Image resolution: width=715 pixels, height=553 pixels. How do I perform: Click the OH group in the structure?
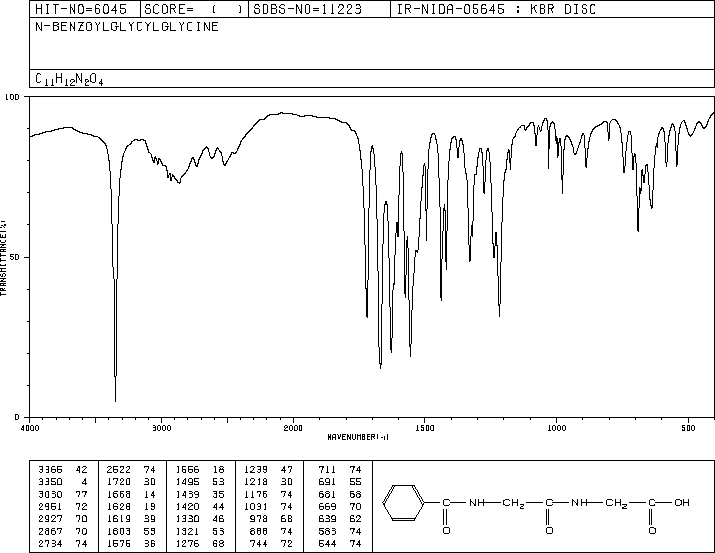(x=681, y=502)
